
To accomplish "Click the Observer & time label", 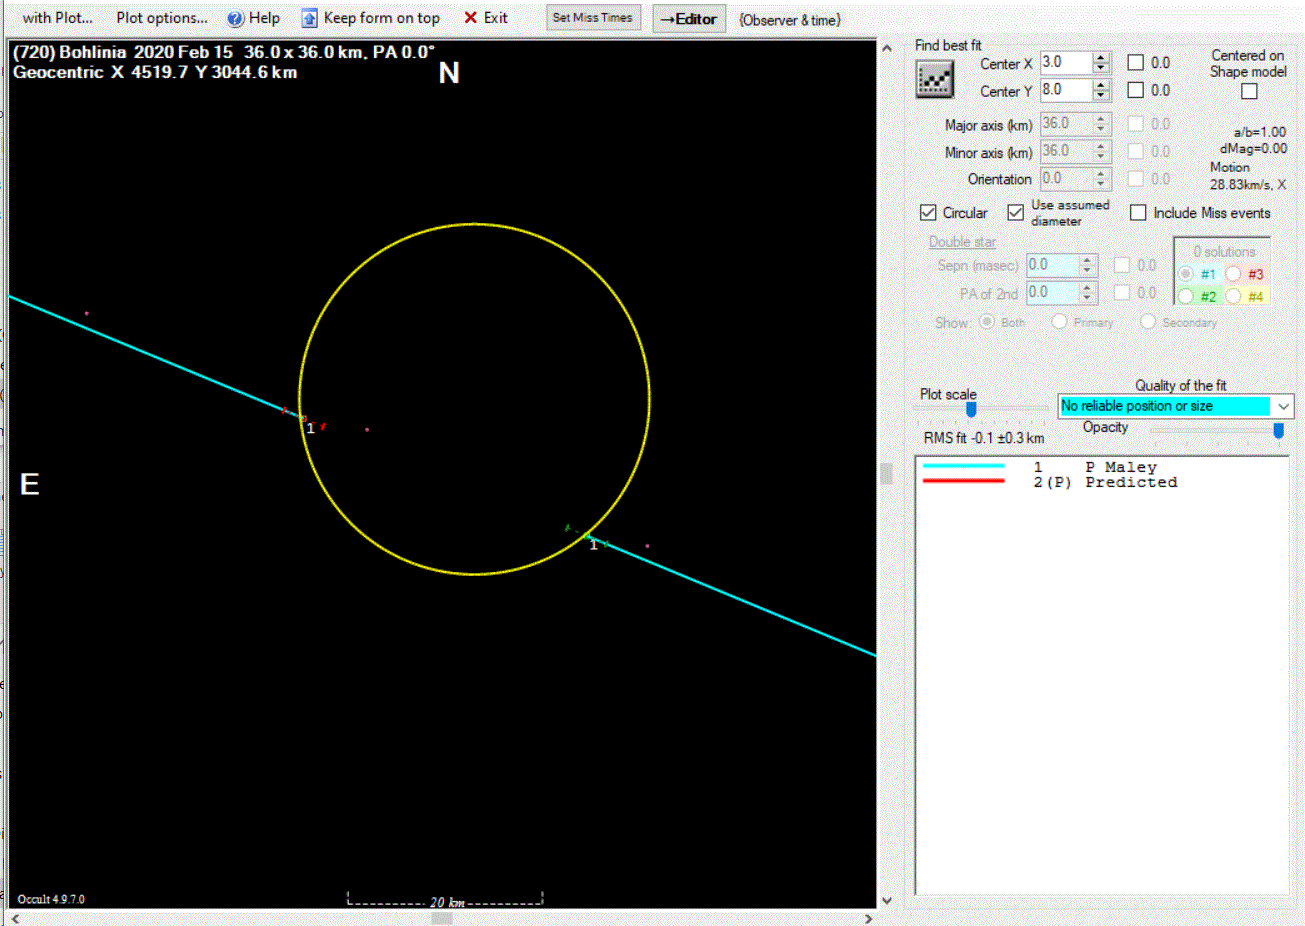I will [x=789, y=20].
